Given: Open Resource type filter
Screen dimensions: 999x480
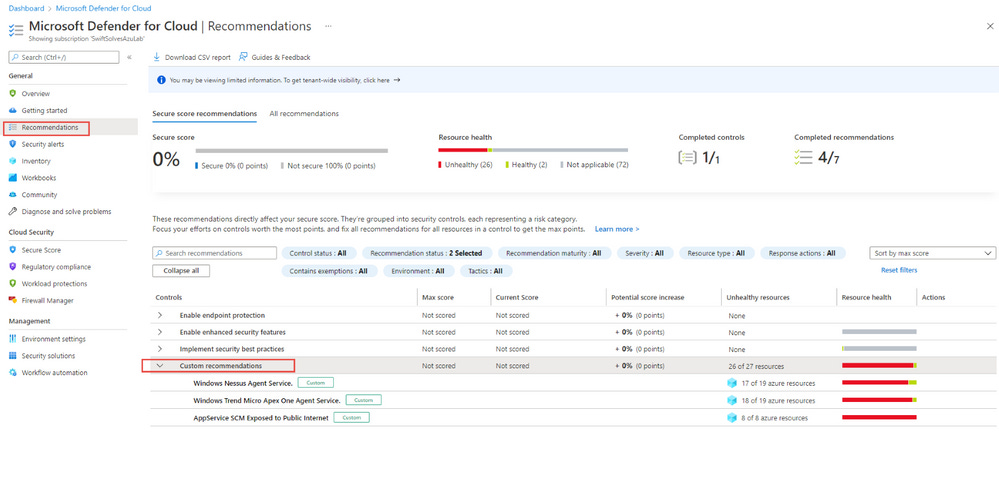Looking at the screenshot, I should point(716,253).
